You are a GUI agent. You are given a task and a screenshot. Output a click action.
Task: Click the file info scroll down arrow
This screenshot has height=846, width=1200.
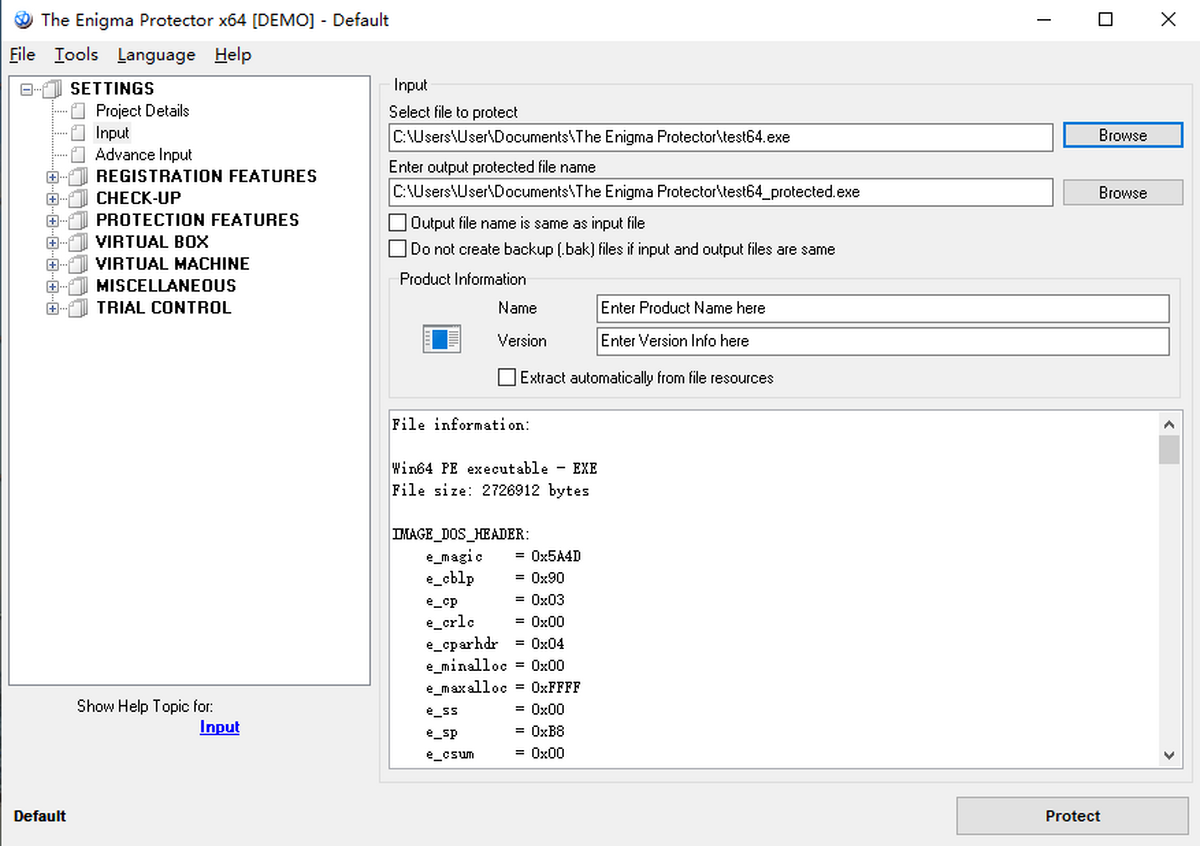pyautogui.click(x=1169, y=755)
